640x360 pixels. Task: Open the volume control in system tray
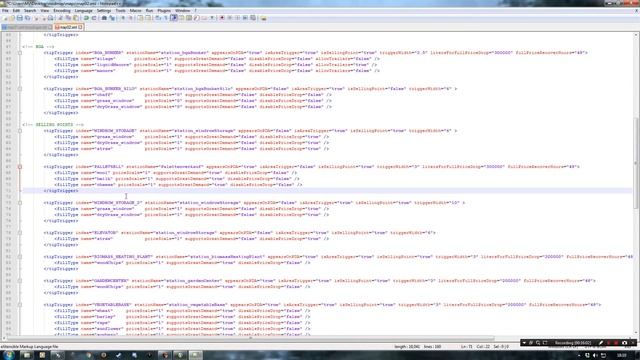(595, 356)
